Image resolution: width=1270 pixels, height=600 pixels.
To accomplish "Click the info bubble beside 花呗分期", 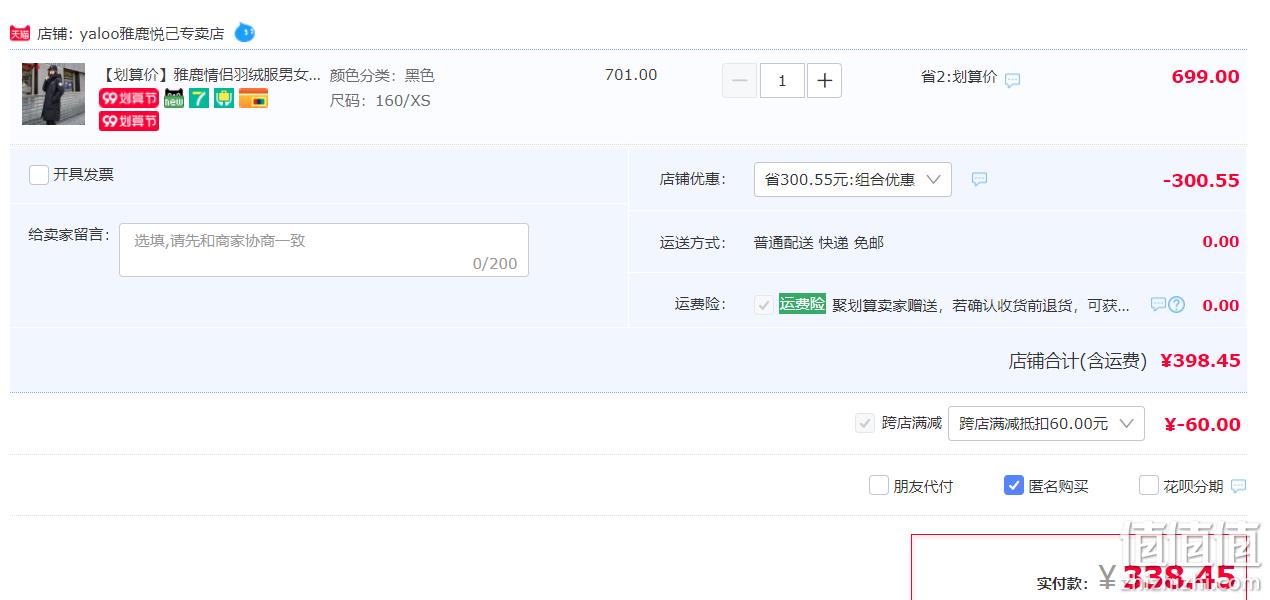I will point(1238,486).
